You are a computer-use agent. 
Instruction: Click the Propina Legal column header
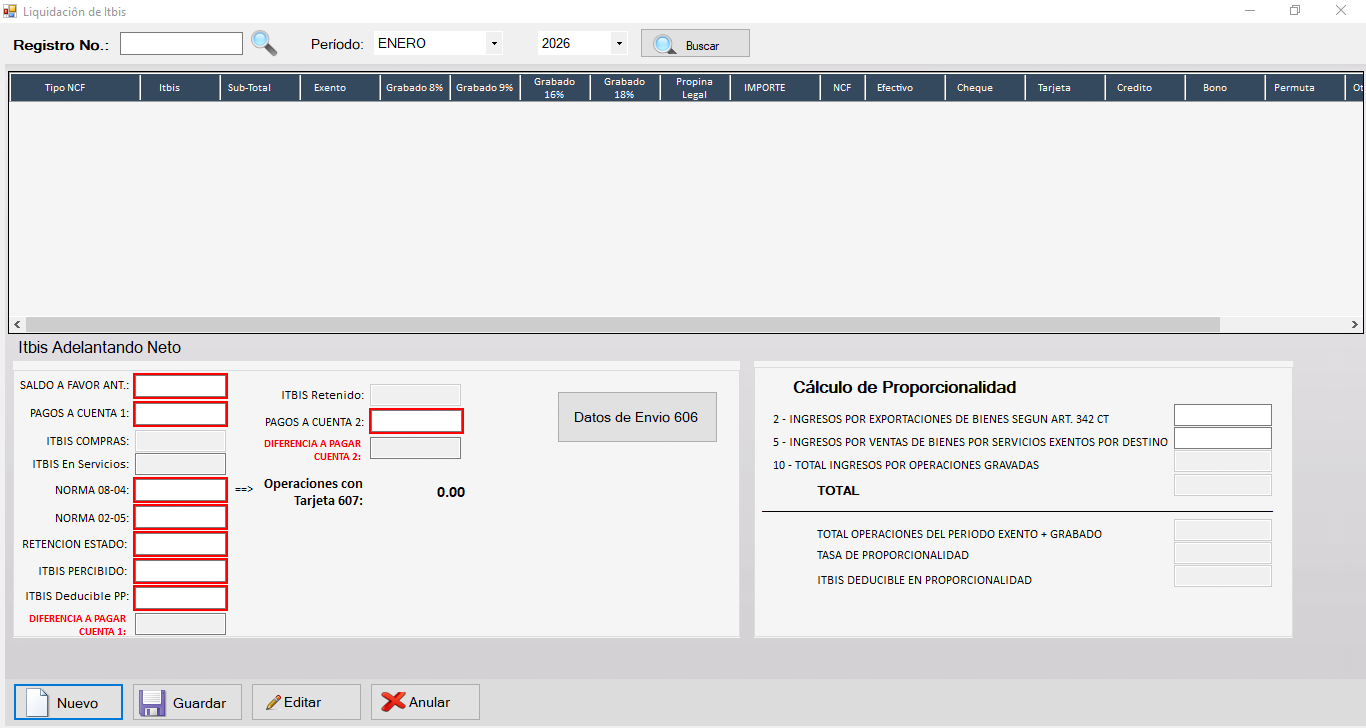tap(695, 88)
